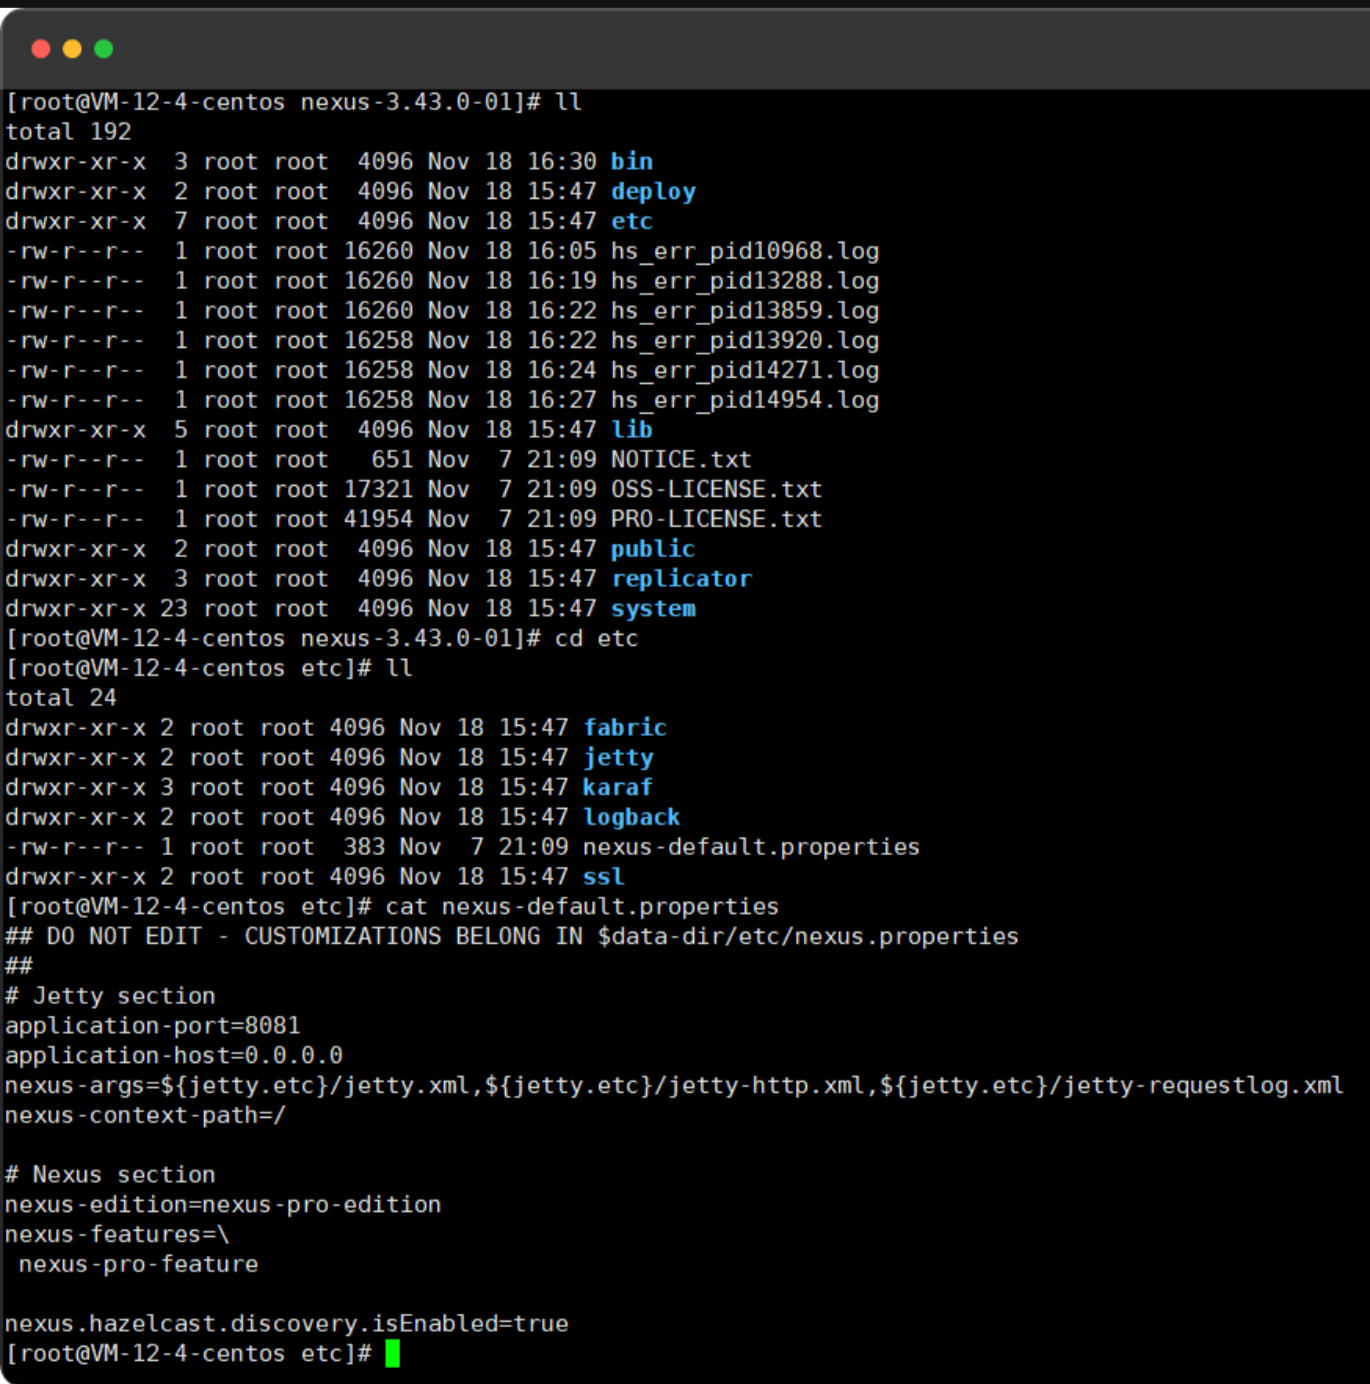Select the 'replicator' directory name

point(681,579)
